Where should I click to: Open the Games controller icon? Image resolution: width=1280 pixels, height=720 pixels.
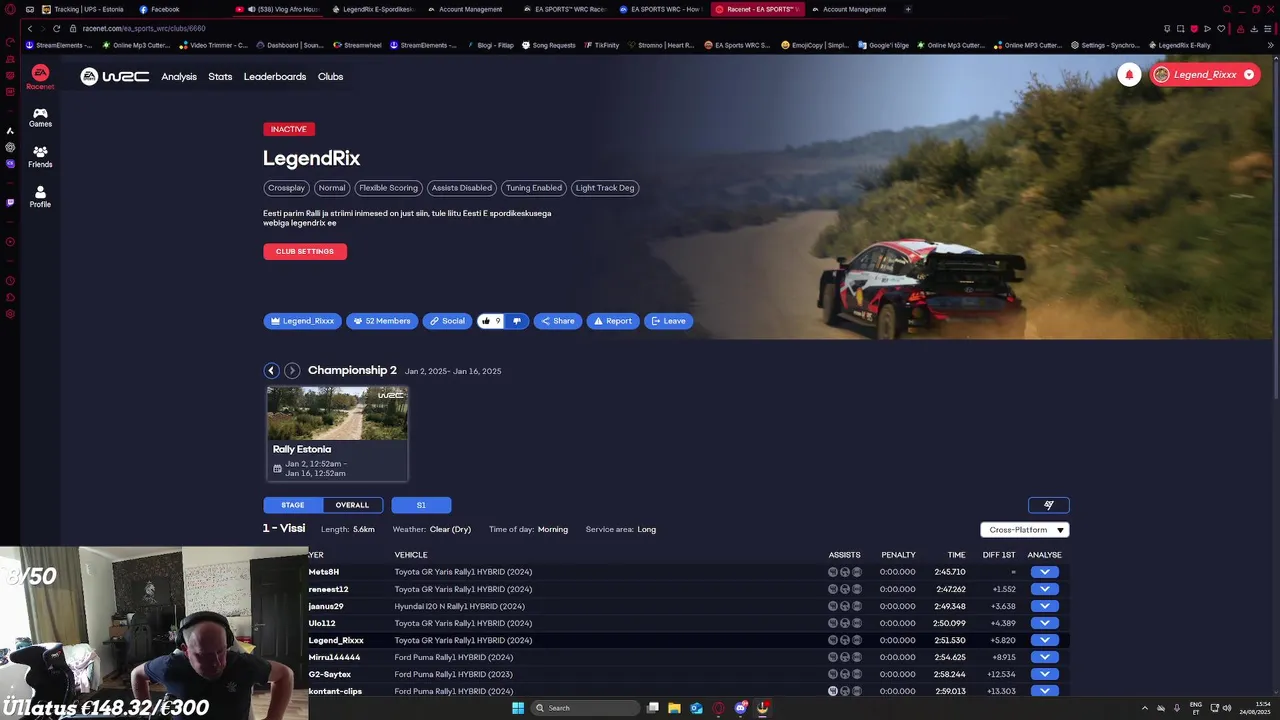click(40, 117)
